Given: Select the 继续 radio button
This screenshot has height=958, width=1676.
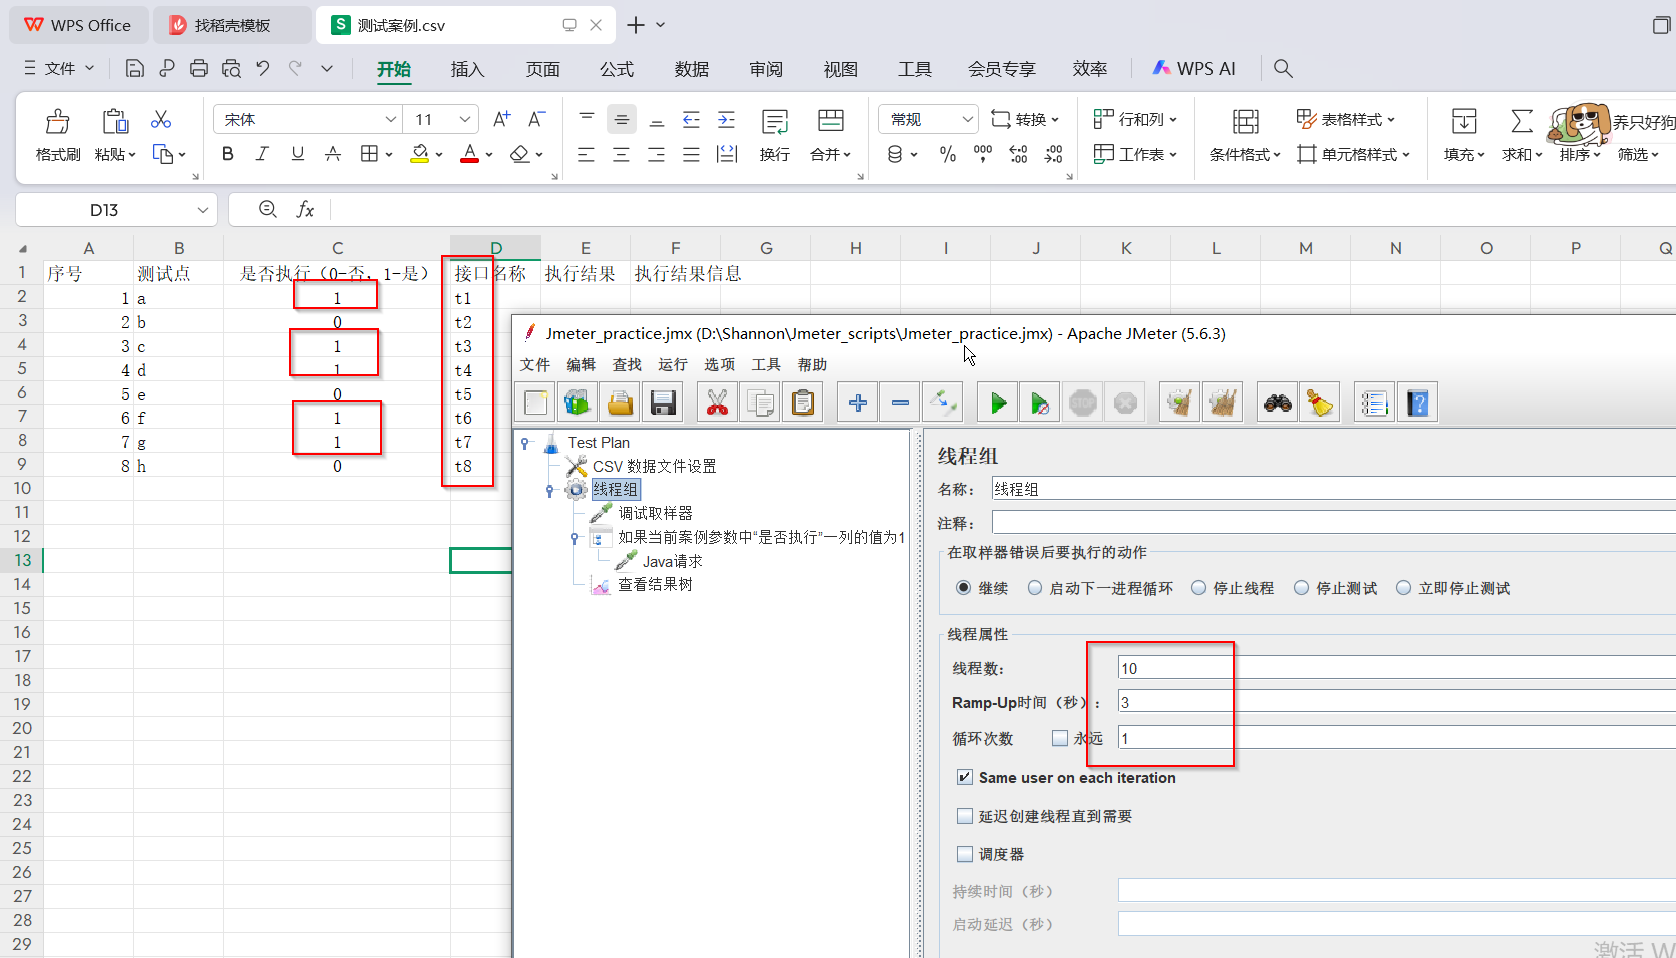Looking at the screenshot, I should click(x=963, y=588).
